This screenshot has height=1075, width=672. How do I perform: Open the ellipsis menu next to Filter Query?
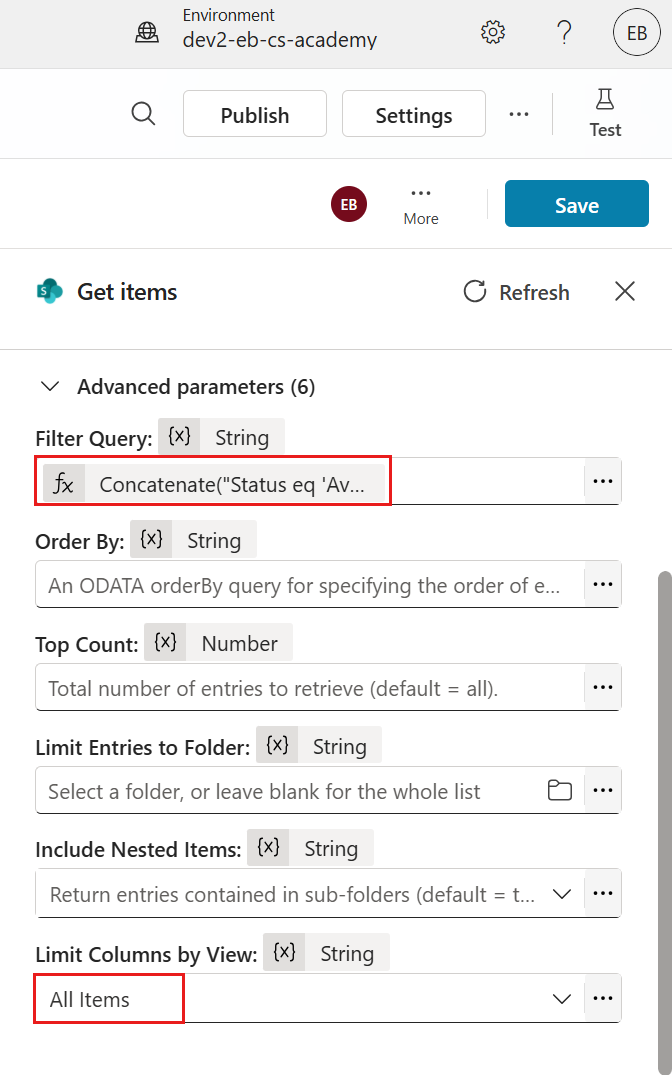(602, 481)
